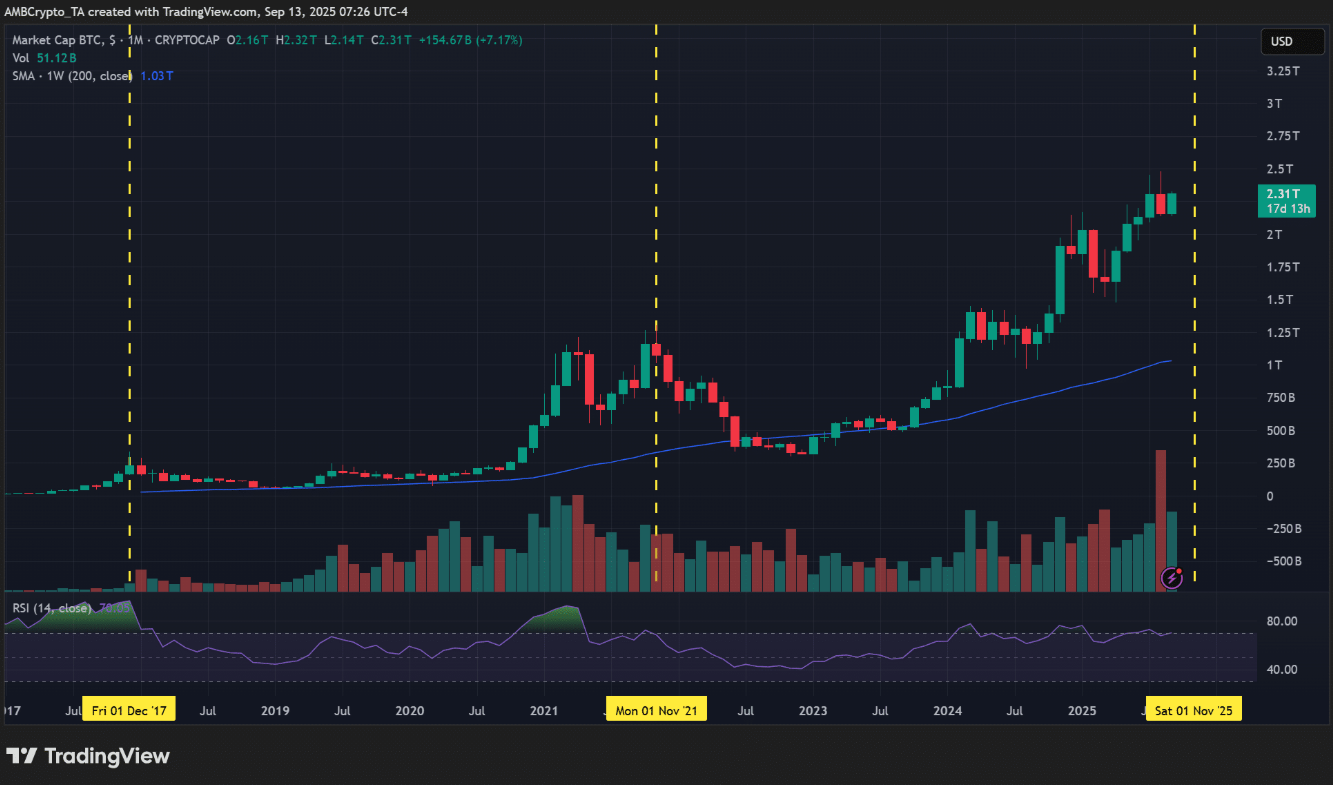Click the 2021 label on the time axis
Screen dimensions: 1333x785
(x=544, y=710)
